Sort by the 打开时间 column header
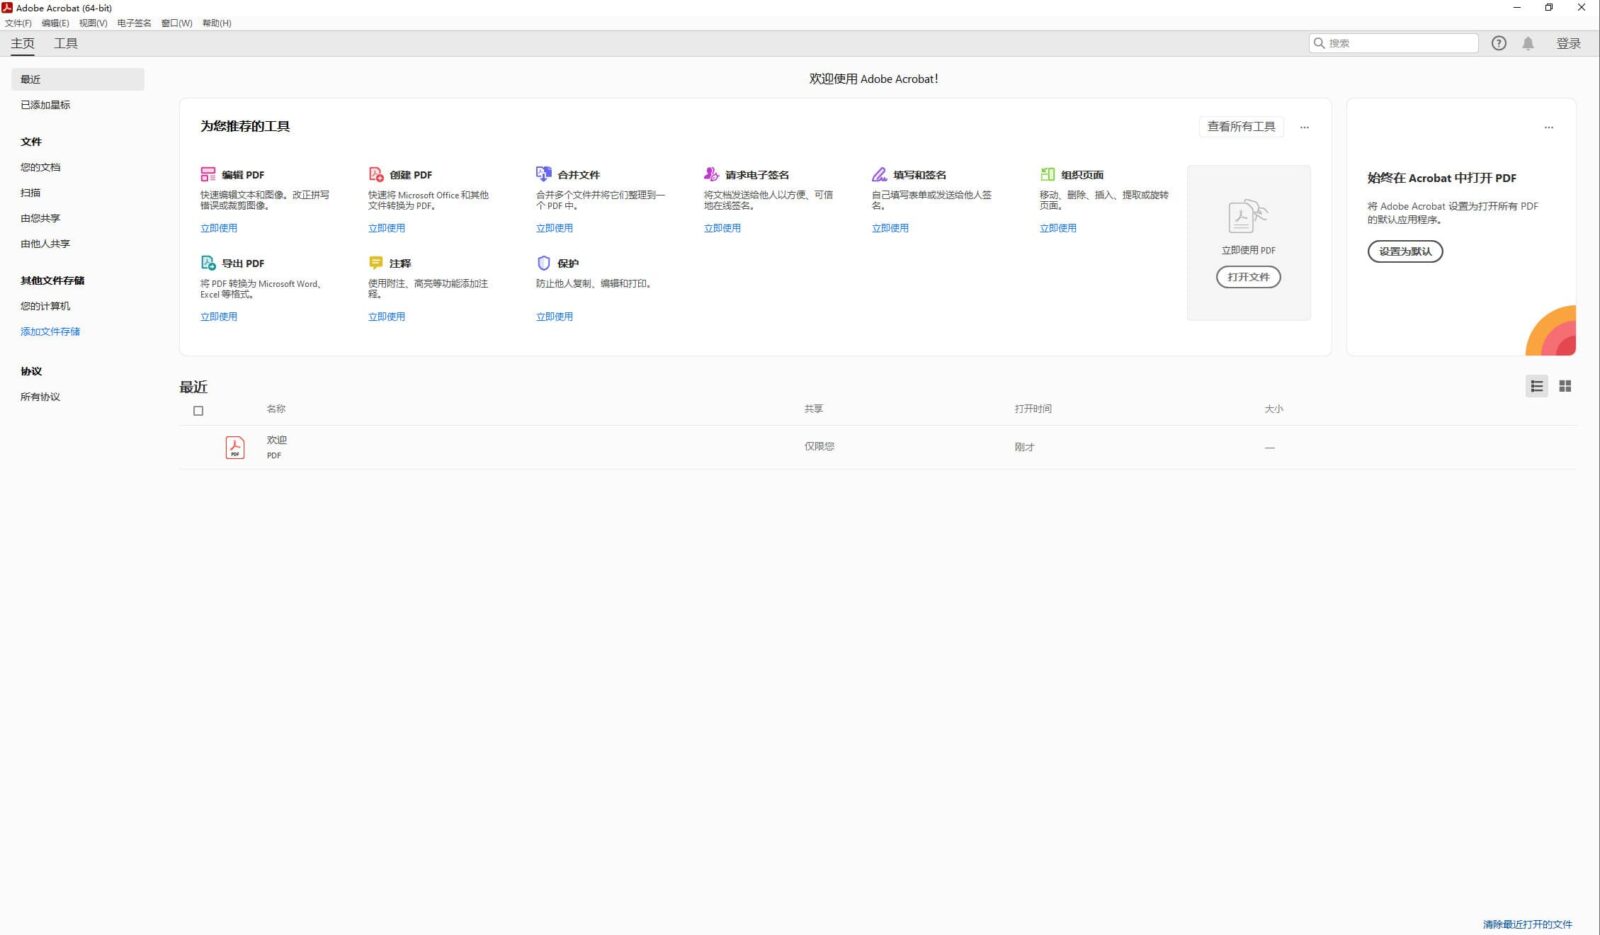The height and width of the screenshot is (935, 1600). point(1033,409)
